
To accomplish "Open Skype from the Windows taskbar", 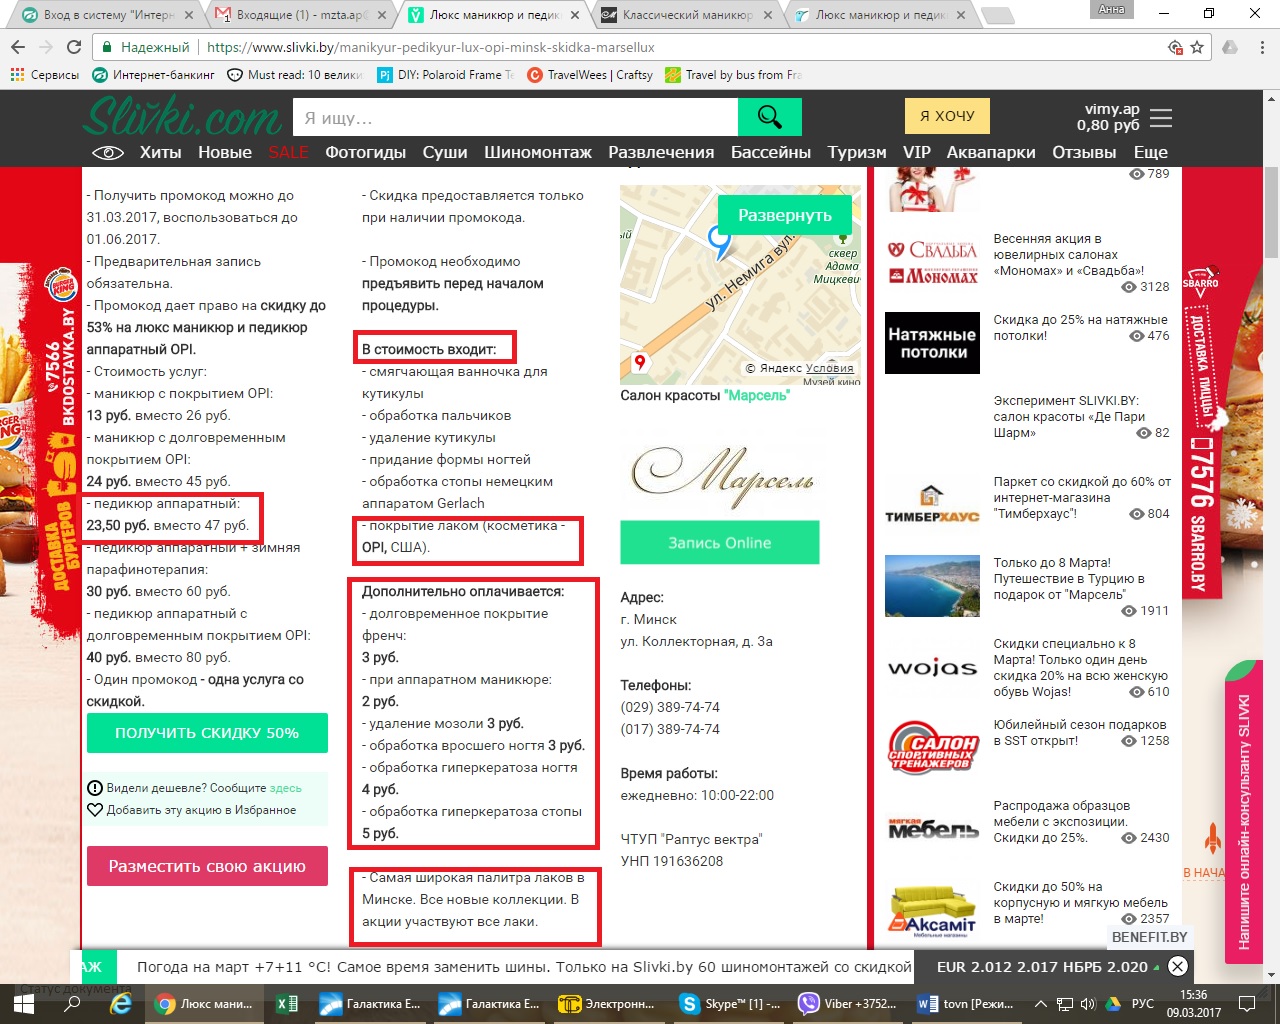I will click(x=731, y=1004).
